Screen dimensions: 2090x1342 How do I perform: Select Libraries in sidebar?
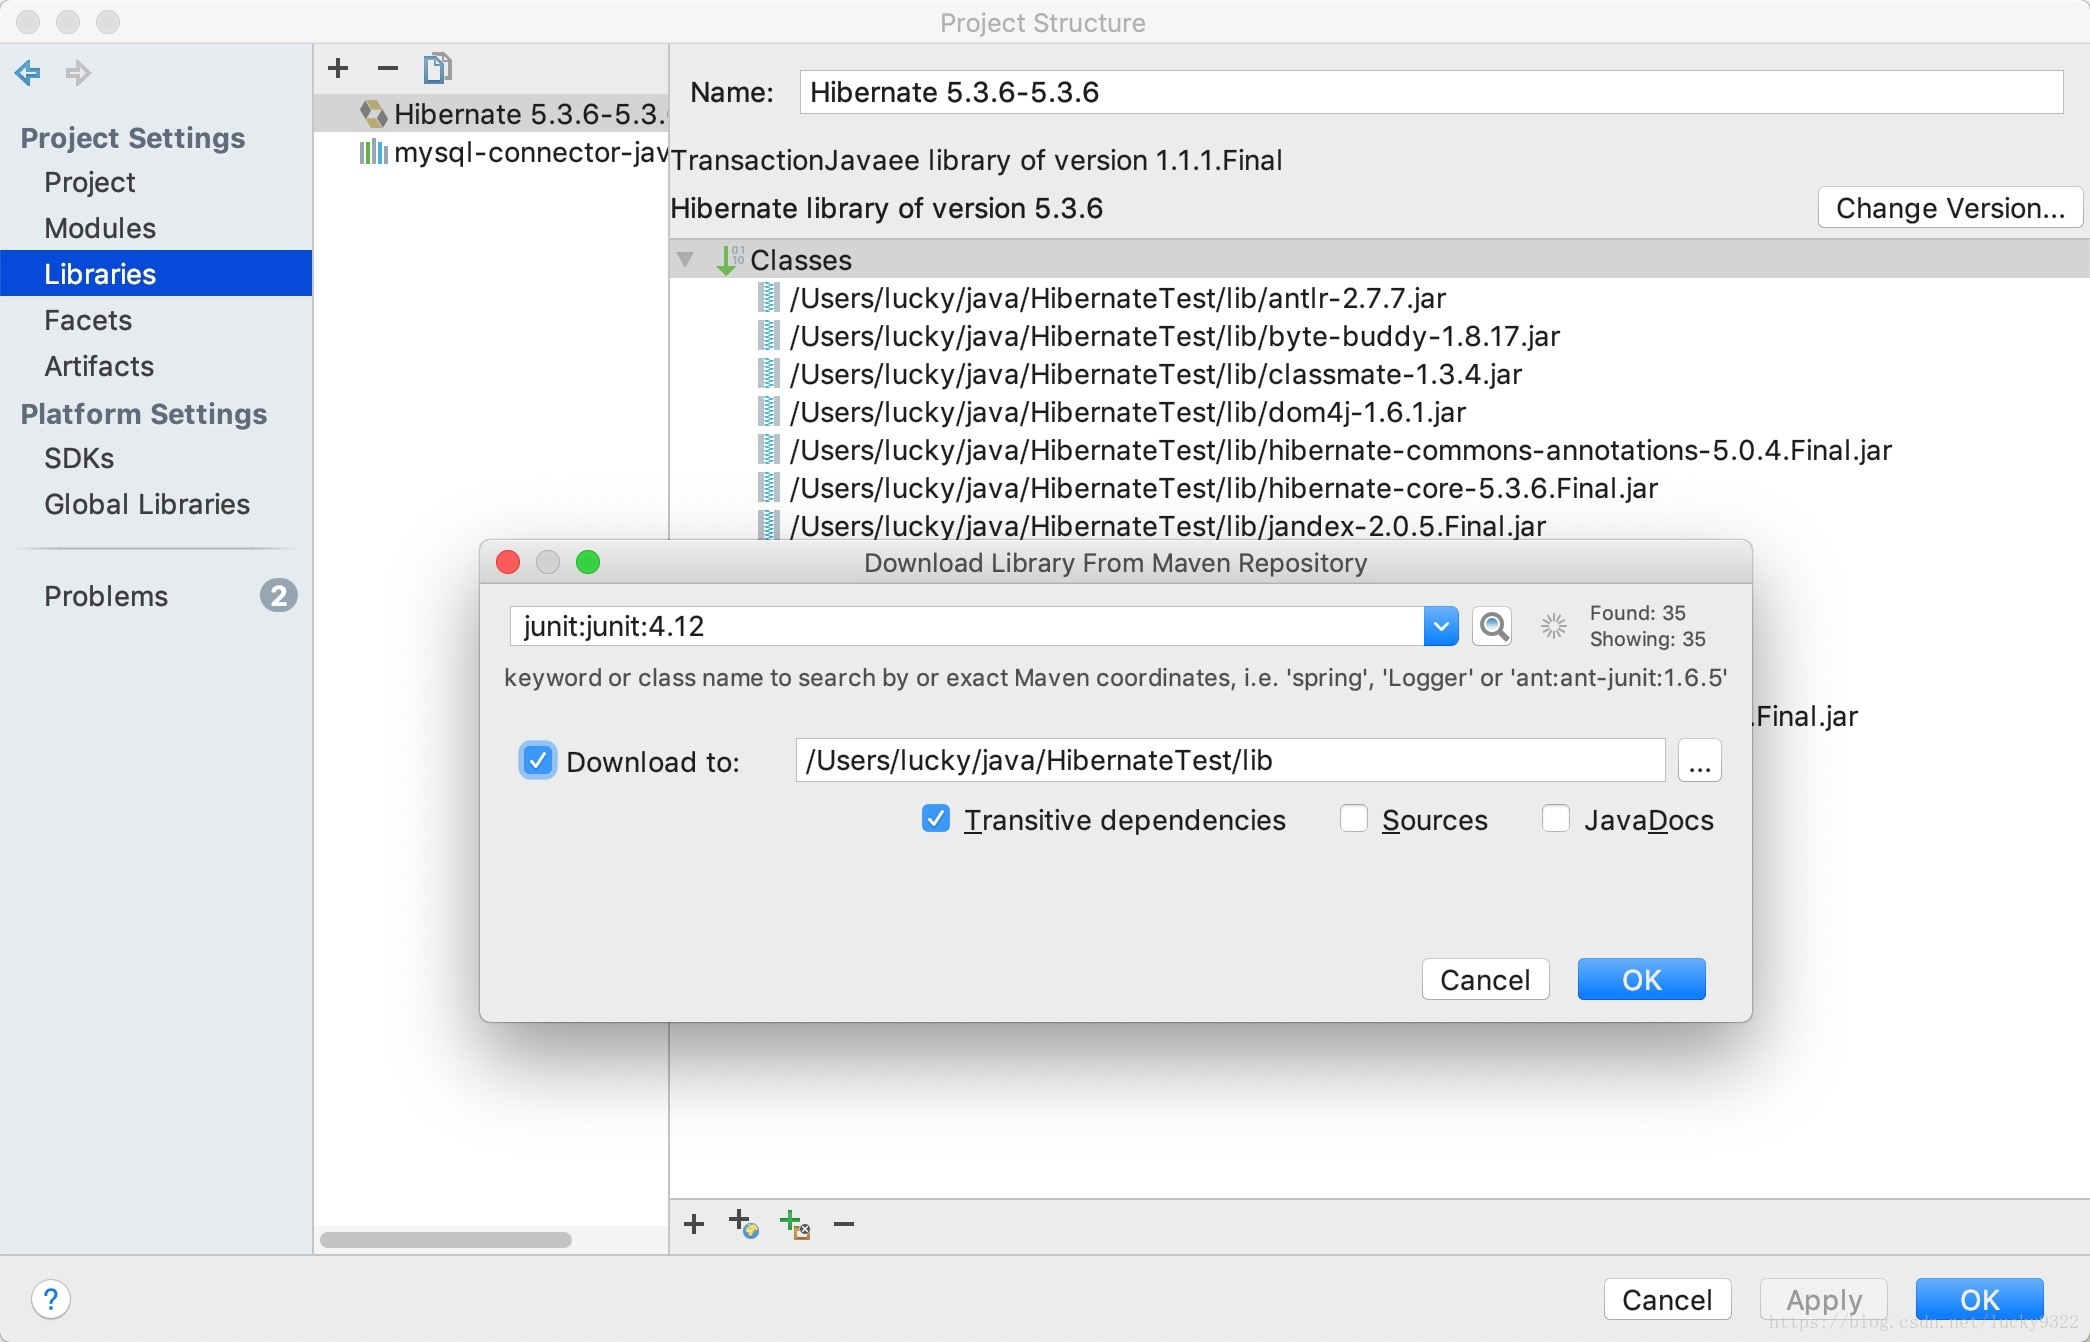(156, 274)
